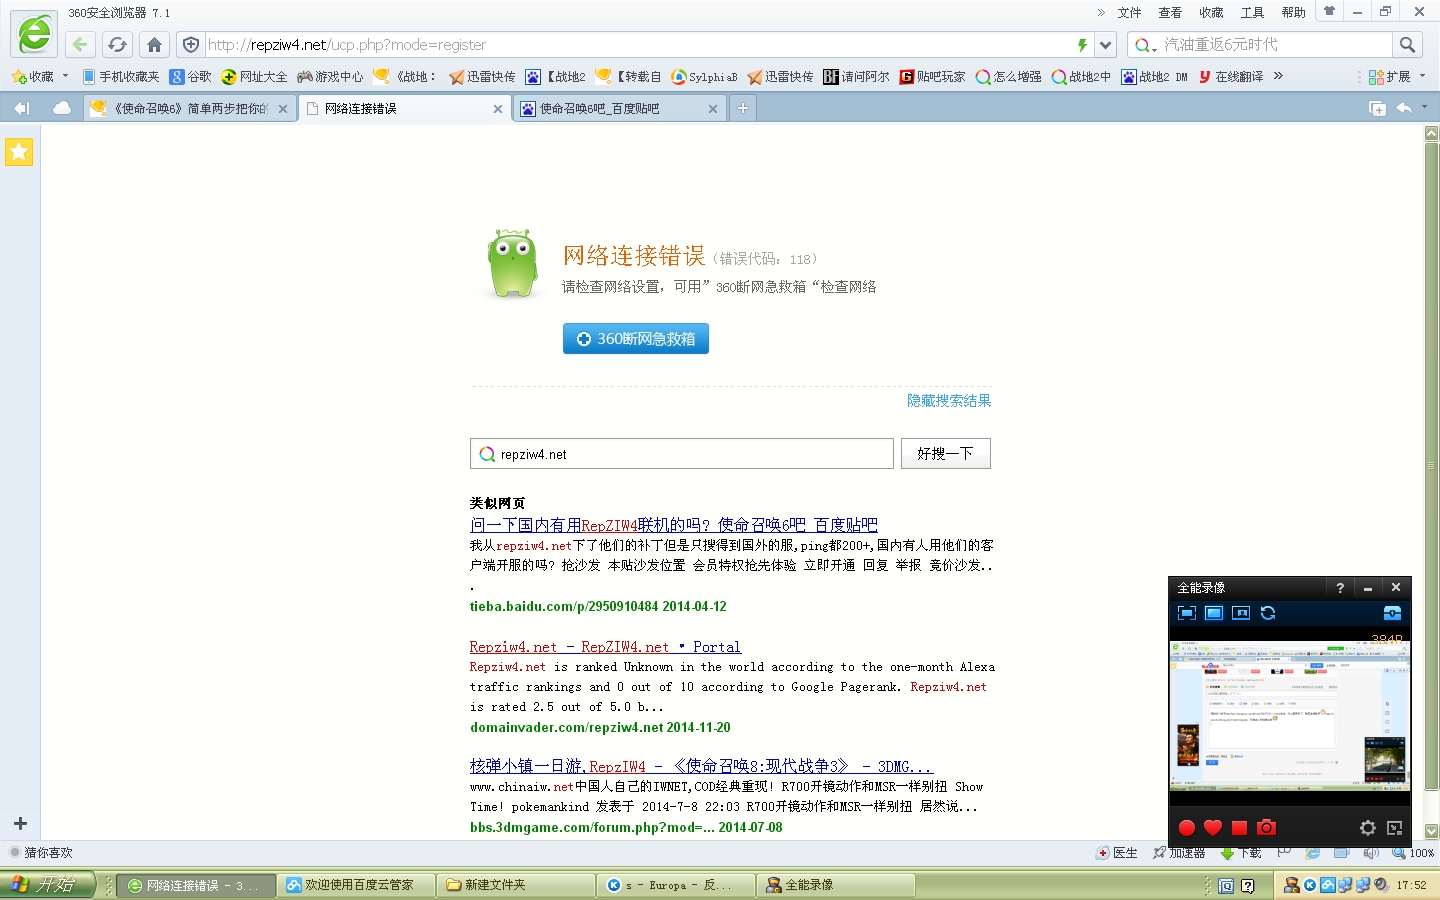The image size is (1440, 900).
Task: Go back using the green arrow button
Action: coord(80,44)
